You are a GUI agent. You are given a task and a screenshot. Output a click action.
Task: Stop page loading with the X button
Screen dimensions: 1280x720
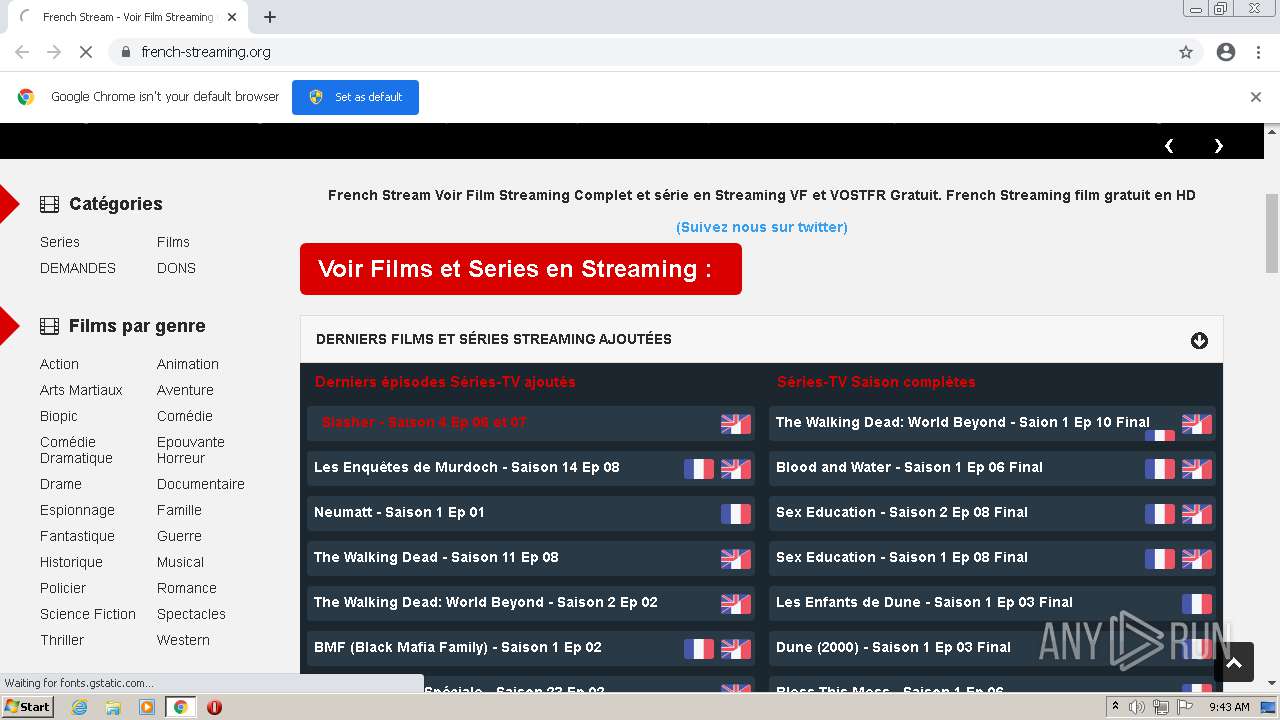pyautogui.click(x=86, y=52)
